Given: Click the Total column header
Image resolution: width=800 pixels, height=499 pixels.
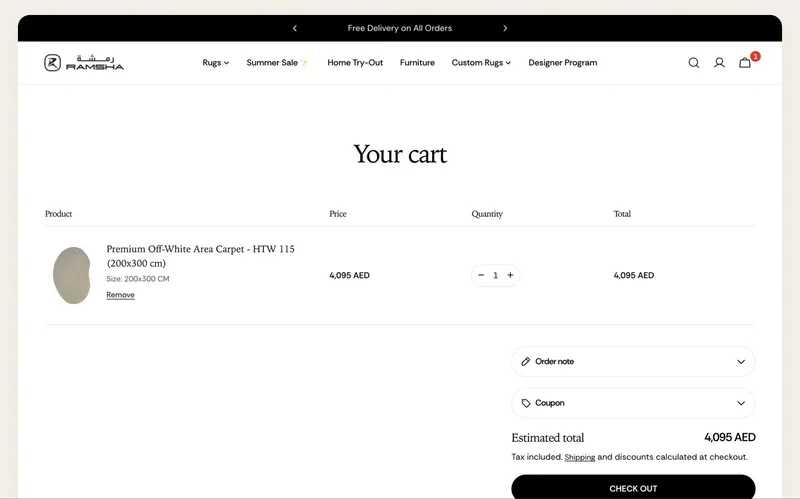Looking at the screenshot, I should (622, 214).
